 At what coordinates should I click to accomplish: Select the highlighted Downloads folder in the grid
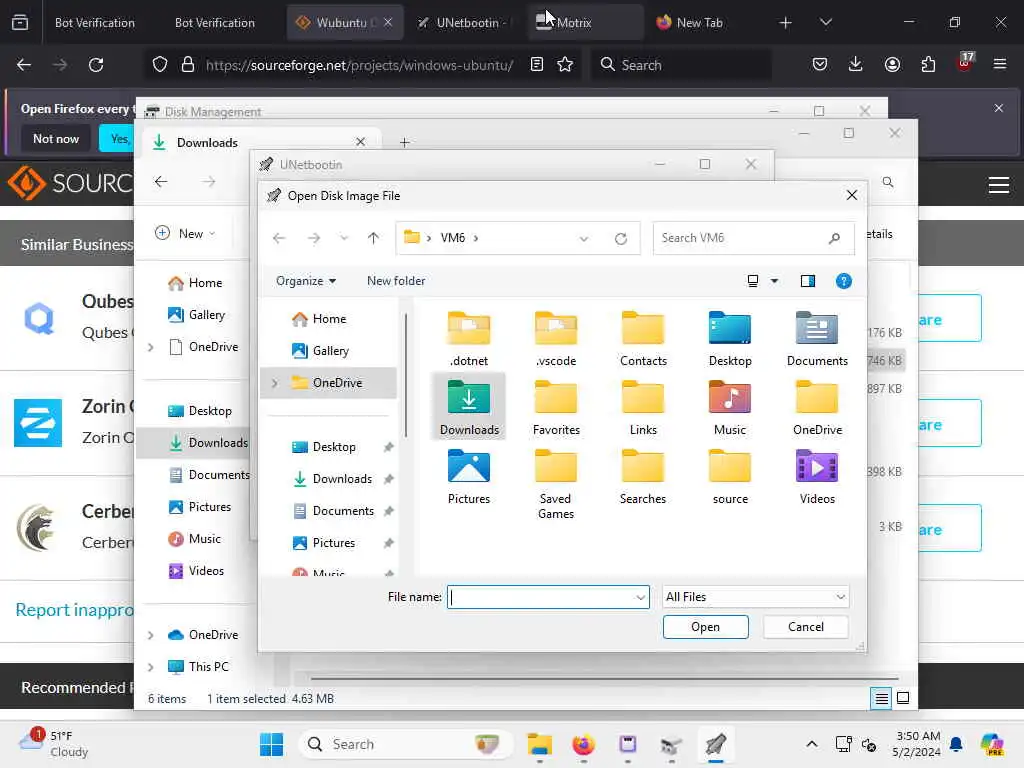click(469, 407)
